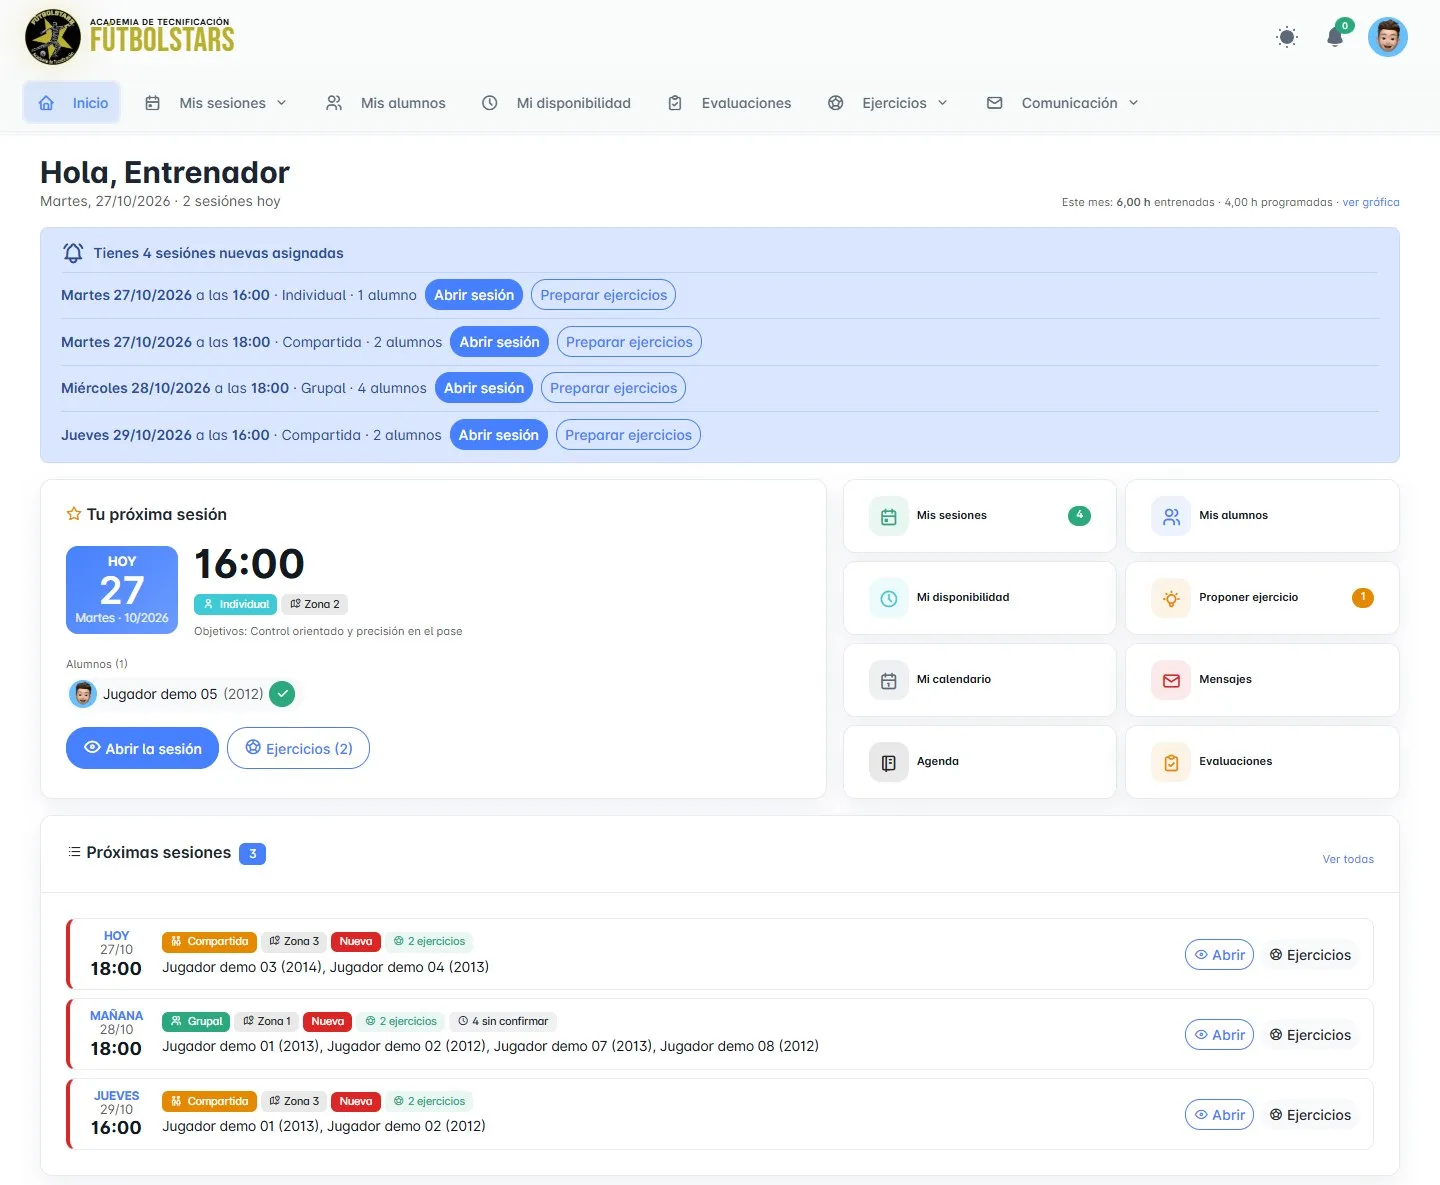The height and width of the screenshot is (1185, 1440).
Task: Open the user avatar in header
Action: pos(1388,37)
